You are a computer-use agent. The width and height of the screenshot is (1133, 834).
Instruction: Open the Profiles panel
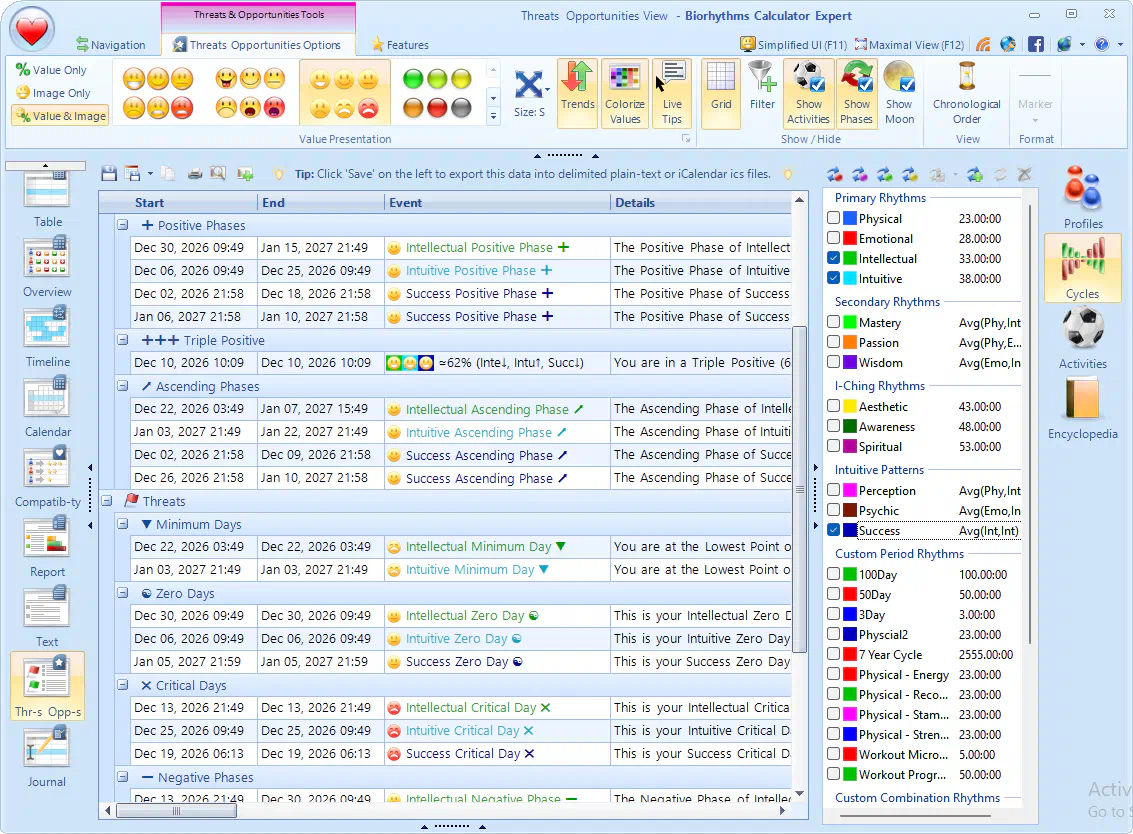(x=1082, y=197)
